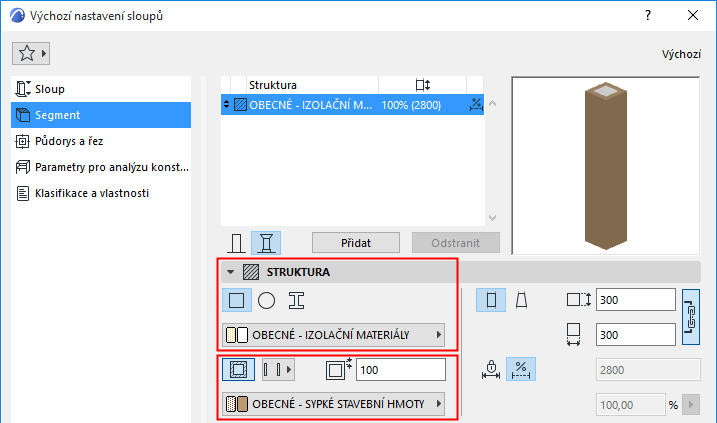Choose circular cross-section shape
Screen dimensions: 717x423
[x=266, y=300]
